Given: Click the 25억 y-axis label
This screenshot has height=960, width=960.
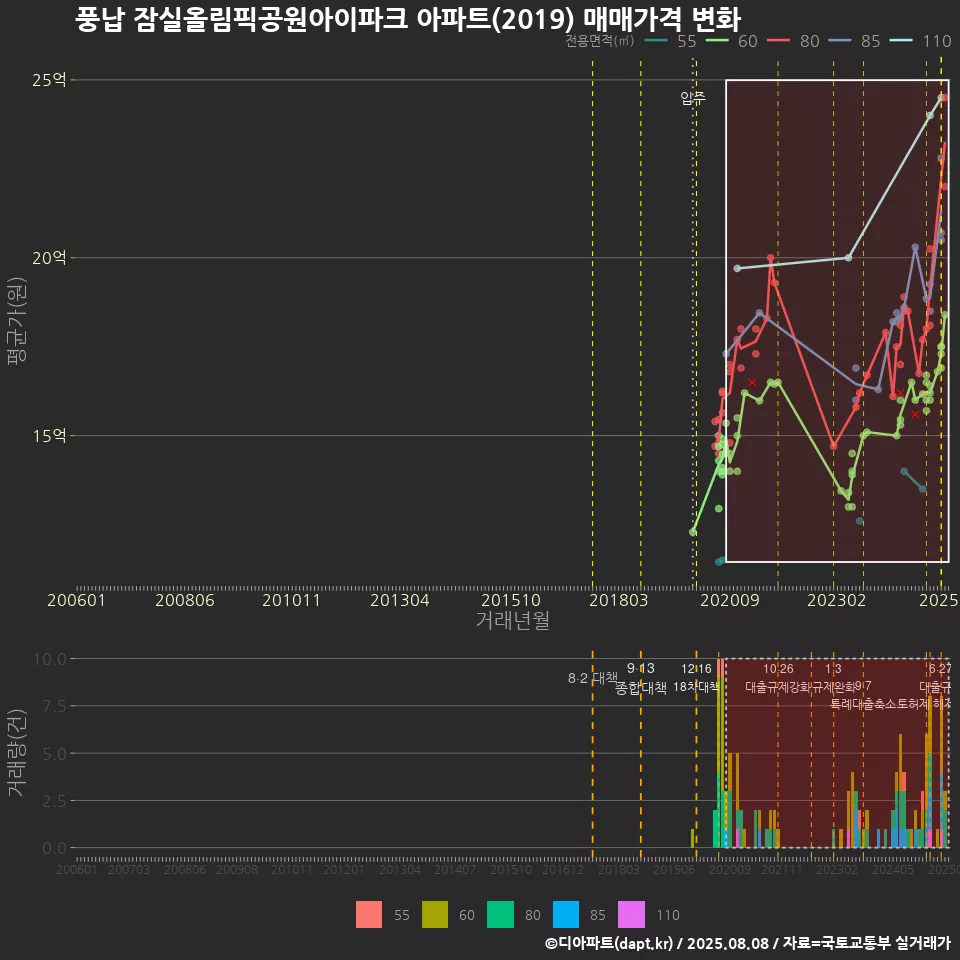Looking at the screenshot, I should [49, 80].
